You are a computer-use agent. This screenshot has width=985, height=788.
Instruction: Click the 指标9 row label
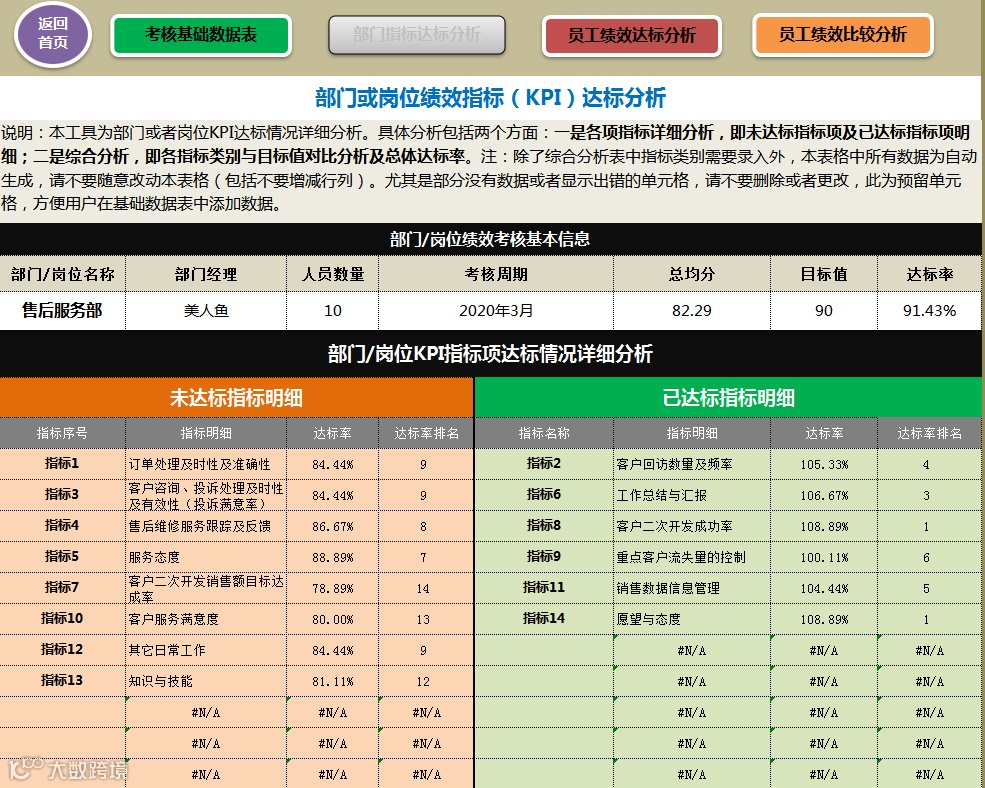point(544,557)
